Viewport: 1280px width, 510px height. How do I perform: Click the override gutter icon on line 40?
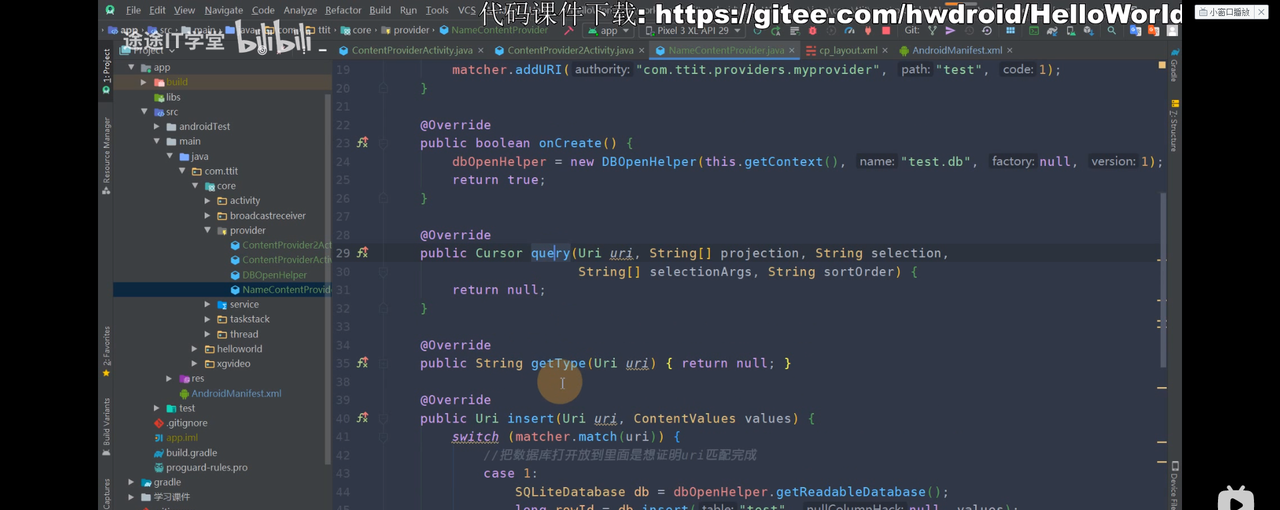click(x=362, y=418)
